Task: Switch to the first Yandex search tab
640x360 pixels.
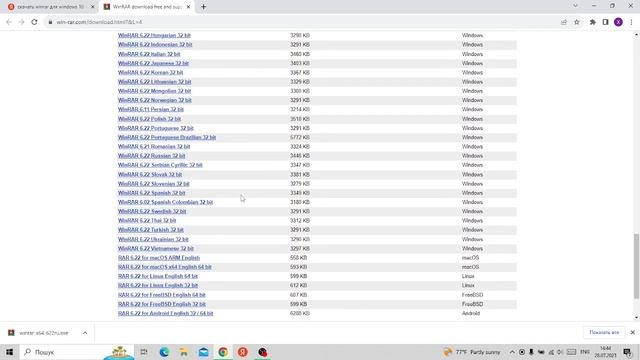Action: 50,7
